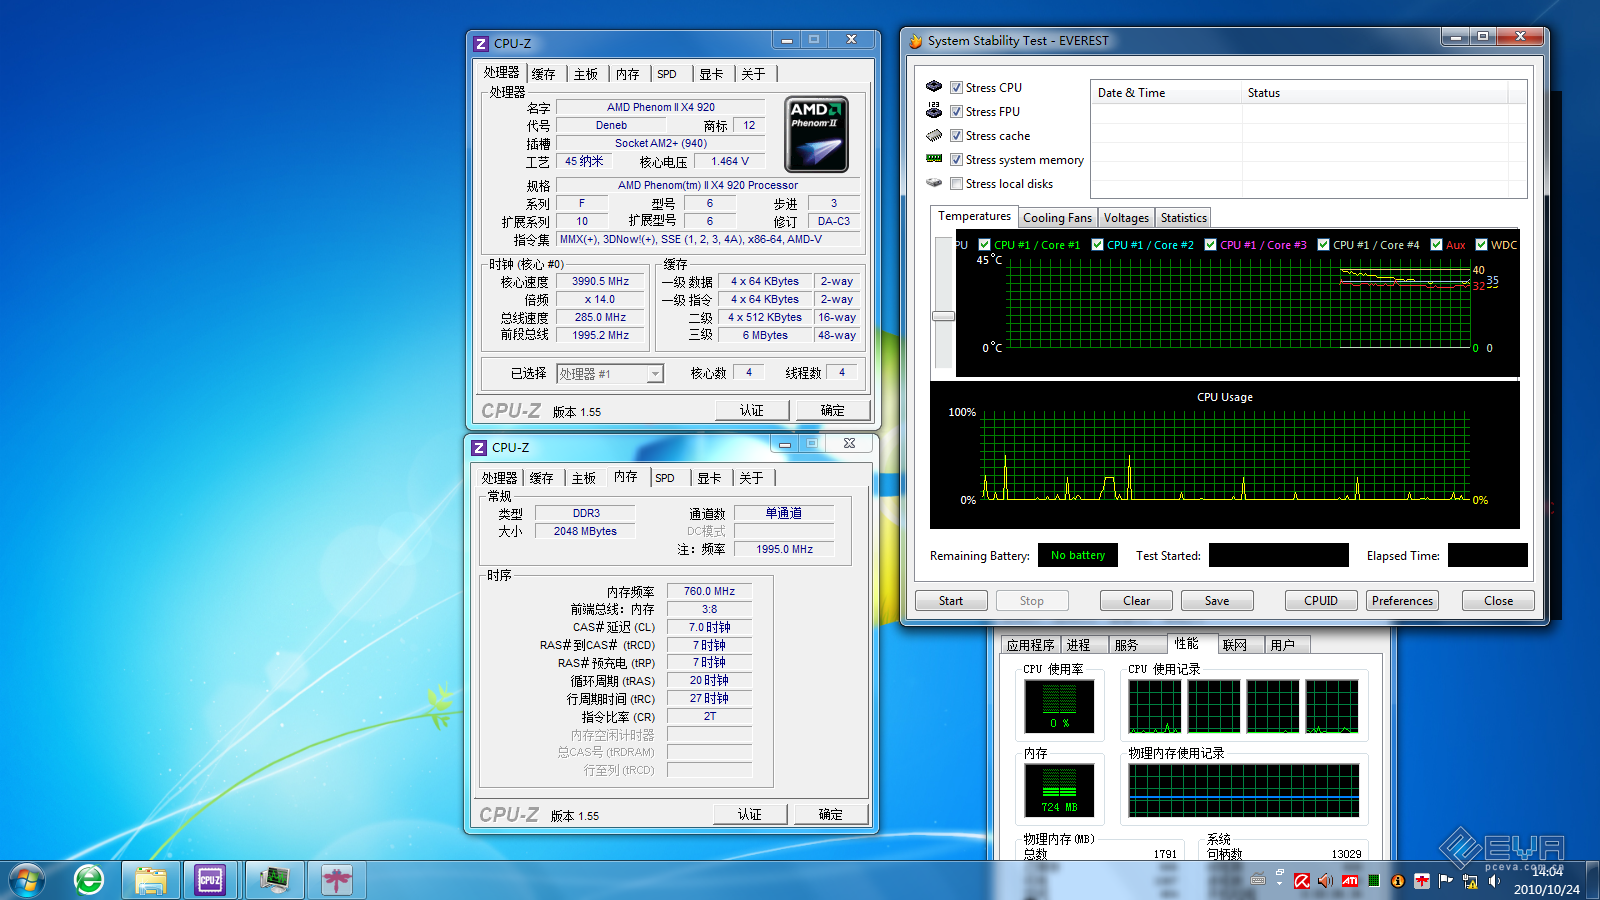Viewport: 1600px width, 900px height.
Task: Open Avira antivirus tray icon
Action: pos(1301,881)
